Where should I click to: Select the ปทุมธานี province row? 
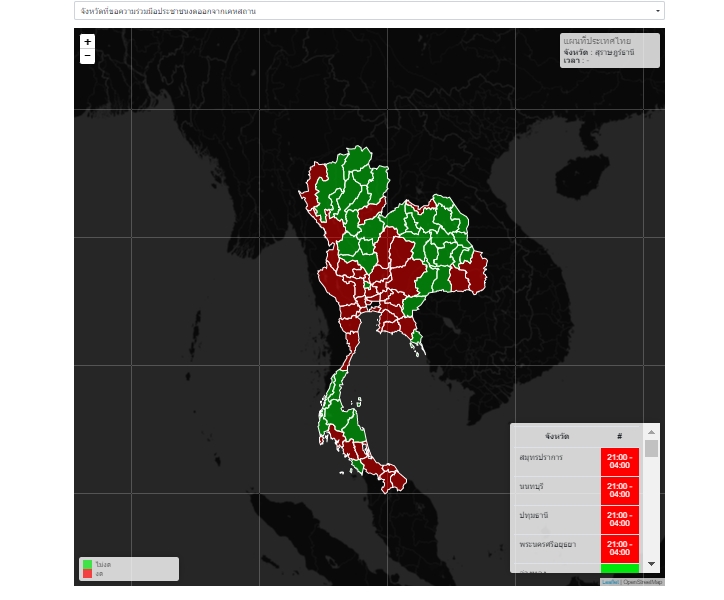577,520
